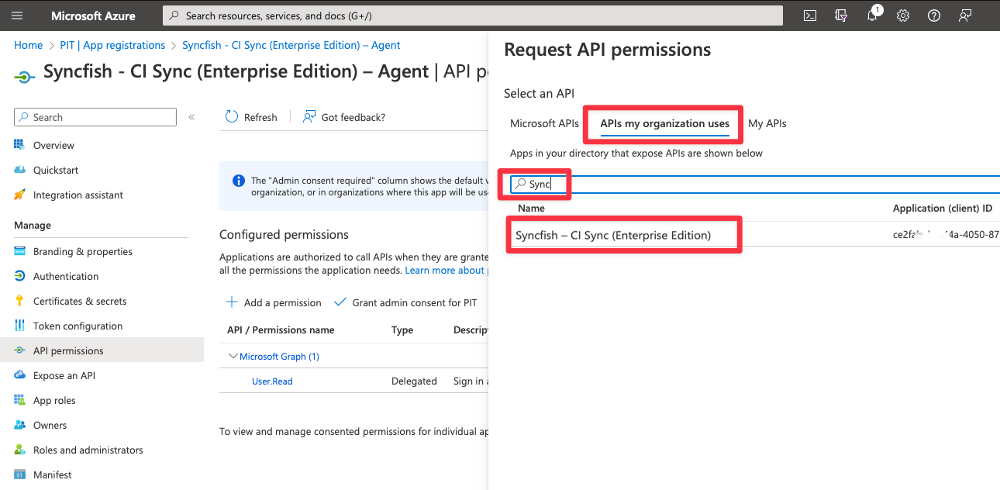The width and height of the screenshot is (1000, 490).
Task: Open the help question mark icon
Action: point(934,16)
